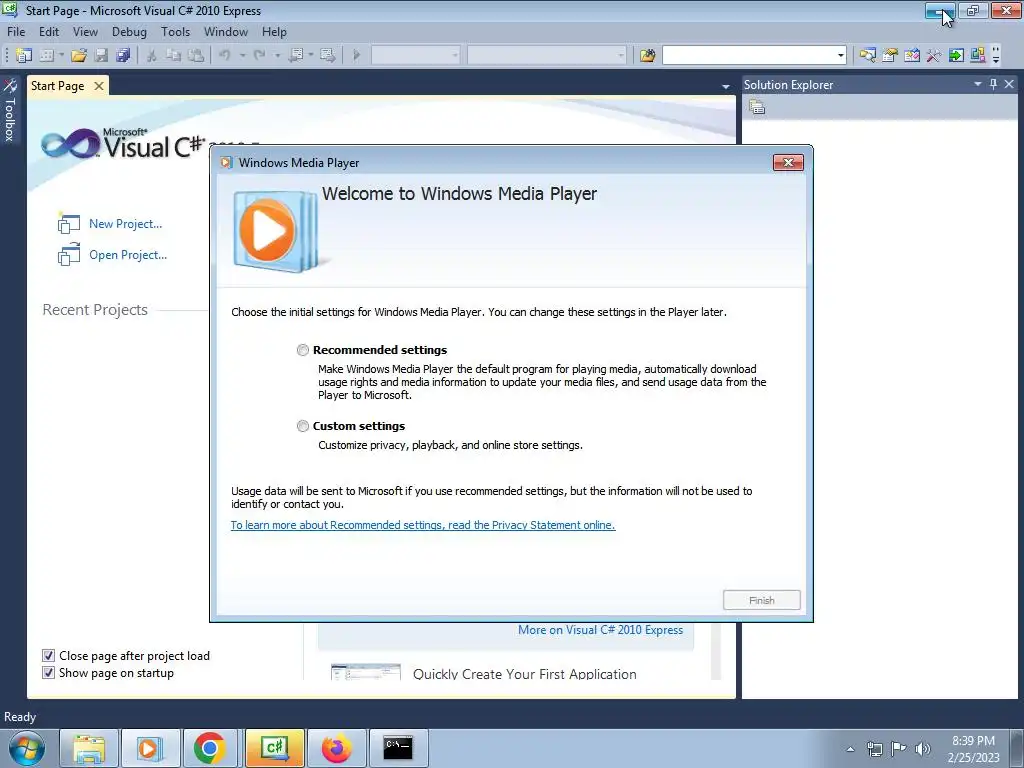Open the Windows Start menu orb
The height and width of the screenshot is (768, 1024).
pyautogui.click(x=27, y=748)
